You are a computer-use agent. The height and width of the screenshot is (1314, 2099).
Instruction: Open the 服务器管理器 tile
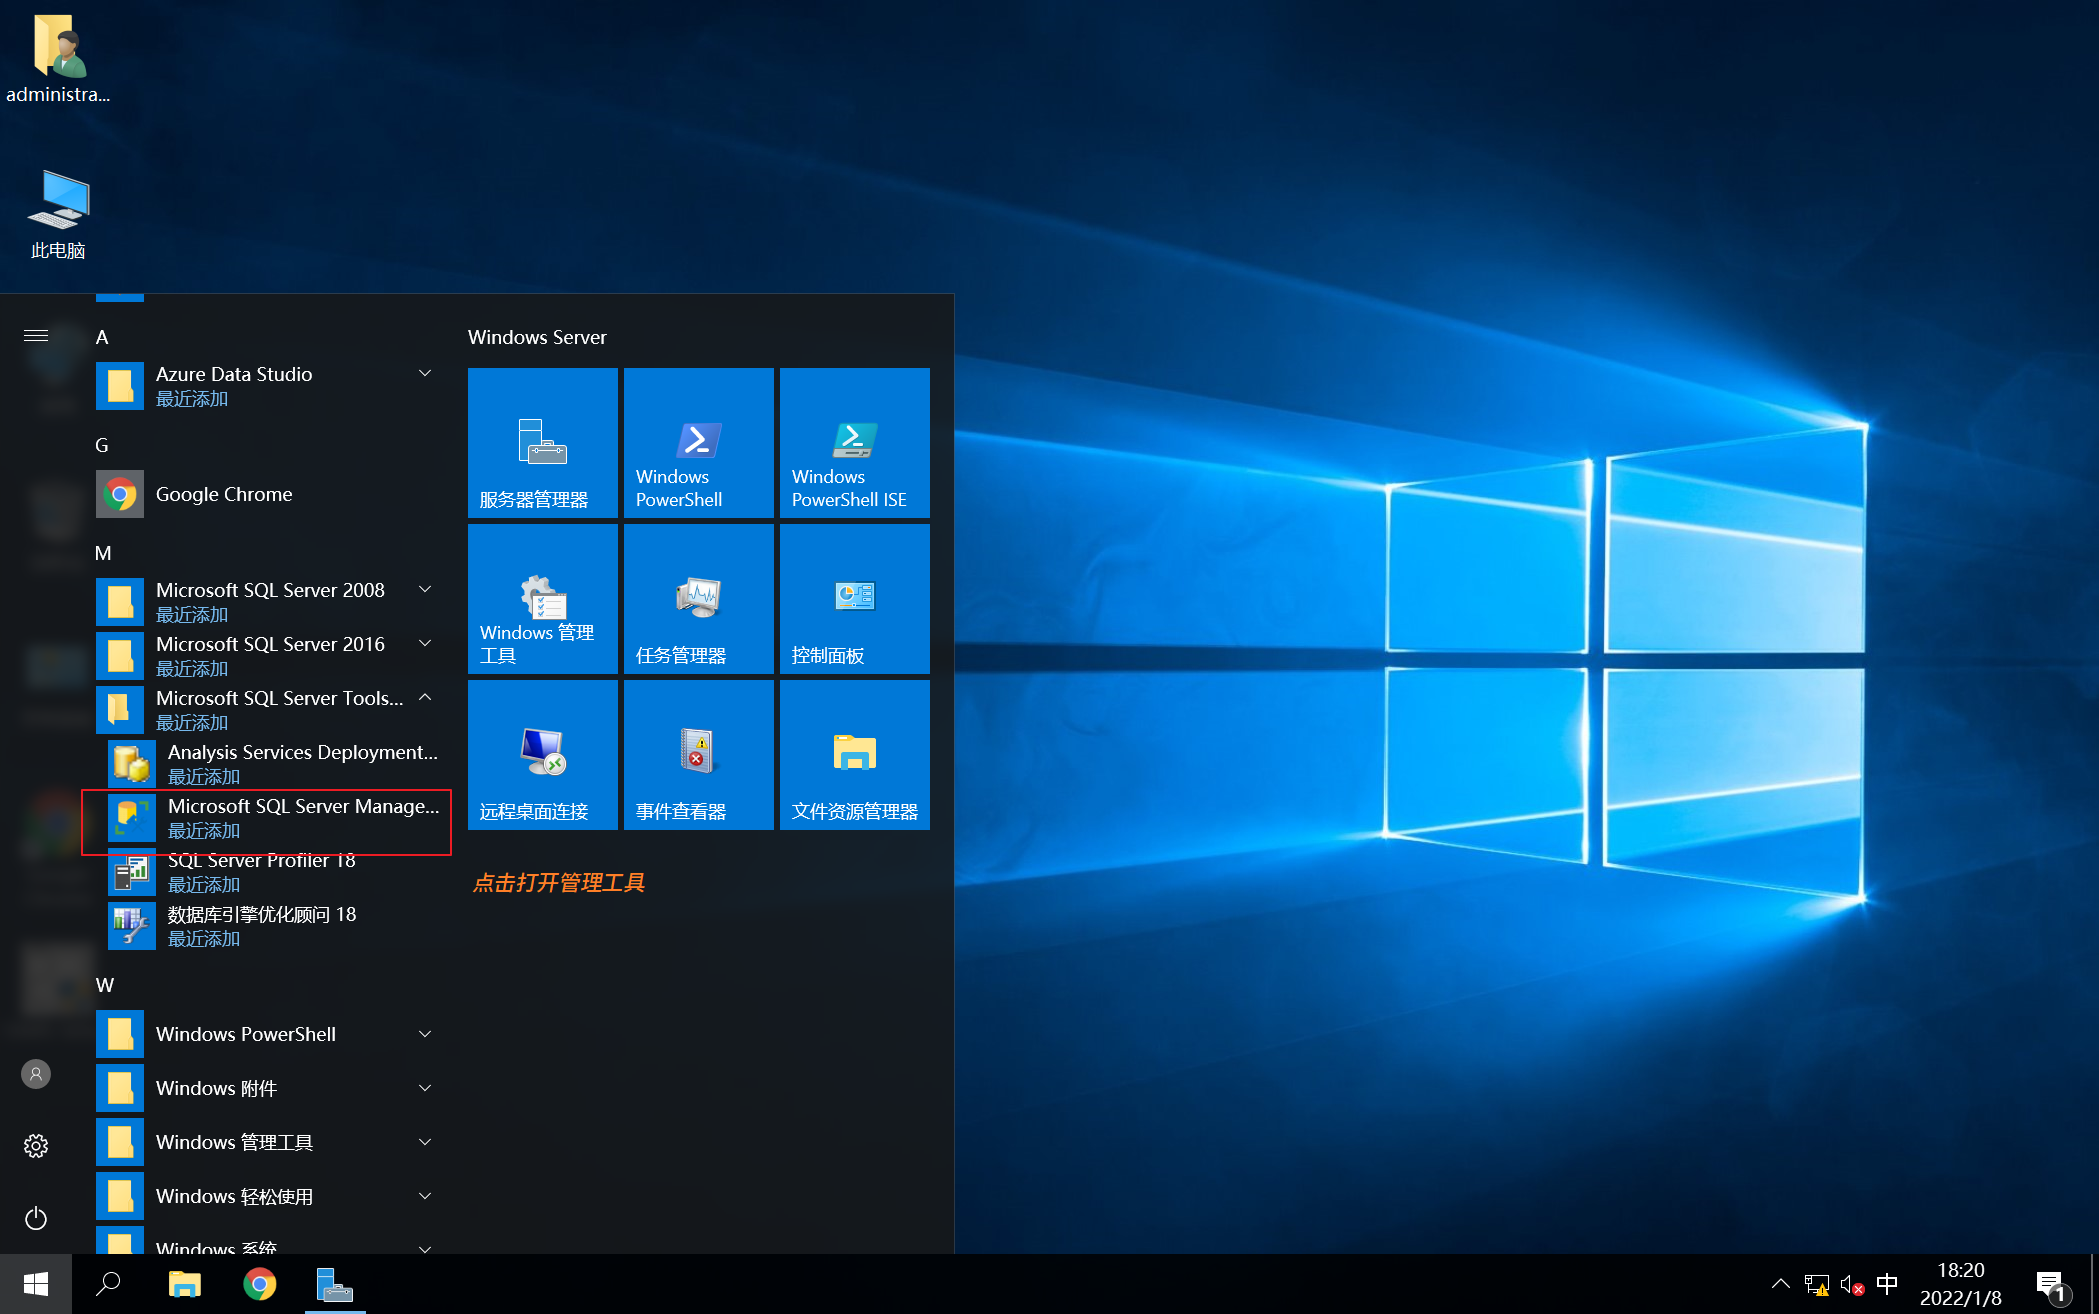point(543,443)
